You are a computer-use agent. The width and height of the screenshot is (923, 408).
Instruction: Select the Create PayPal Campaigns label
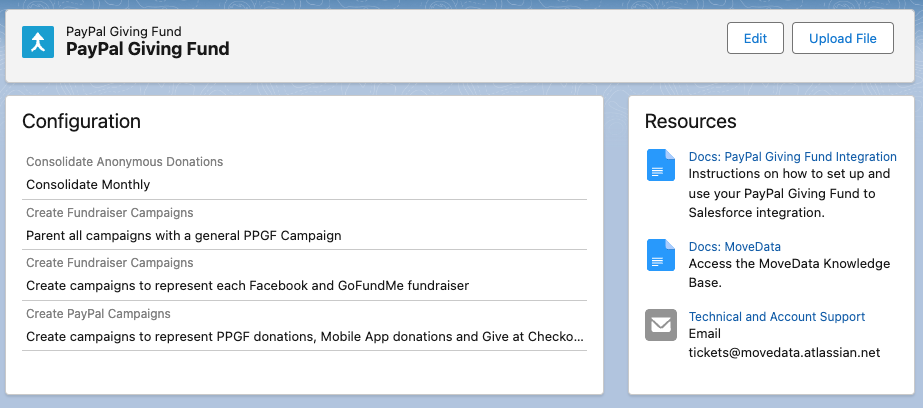tap(98, 313)
